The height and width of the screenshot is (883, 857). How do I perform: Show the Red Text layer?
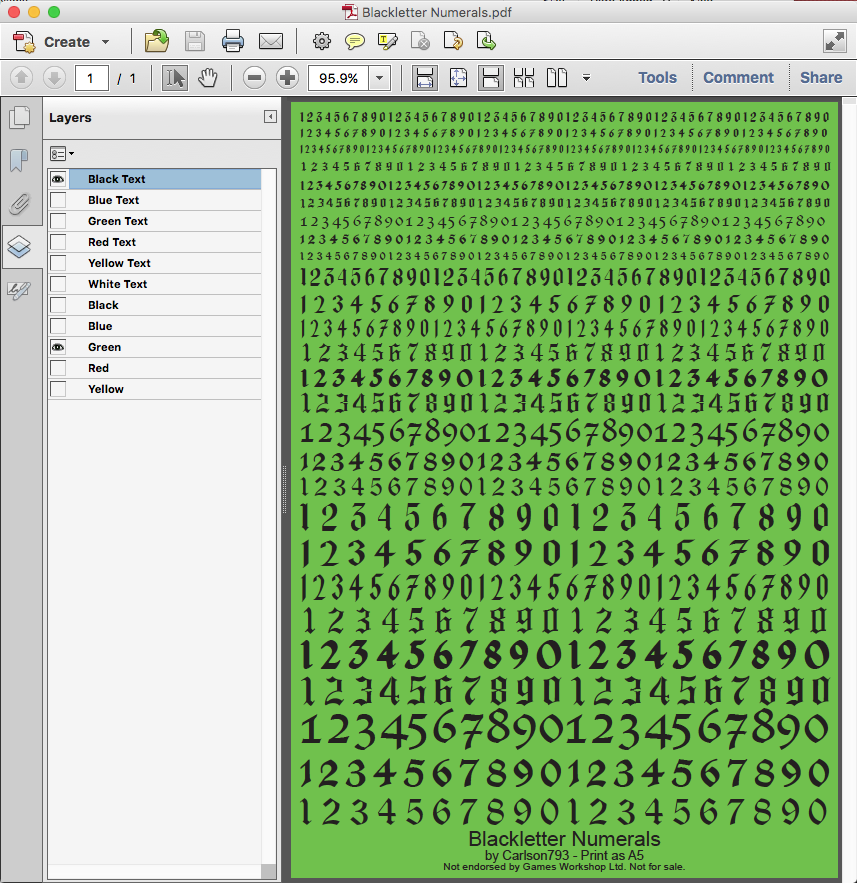(59, 242)
